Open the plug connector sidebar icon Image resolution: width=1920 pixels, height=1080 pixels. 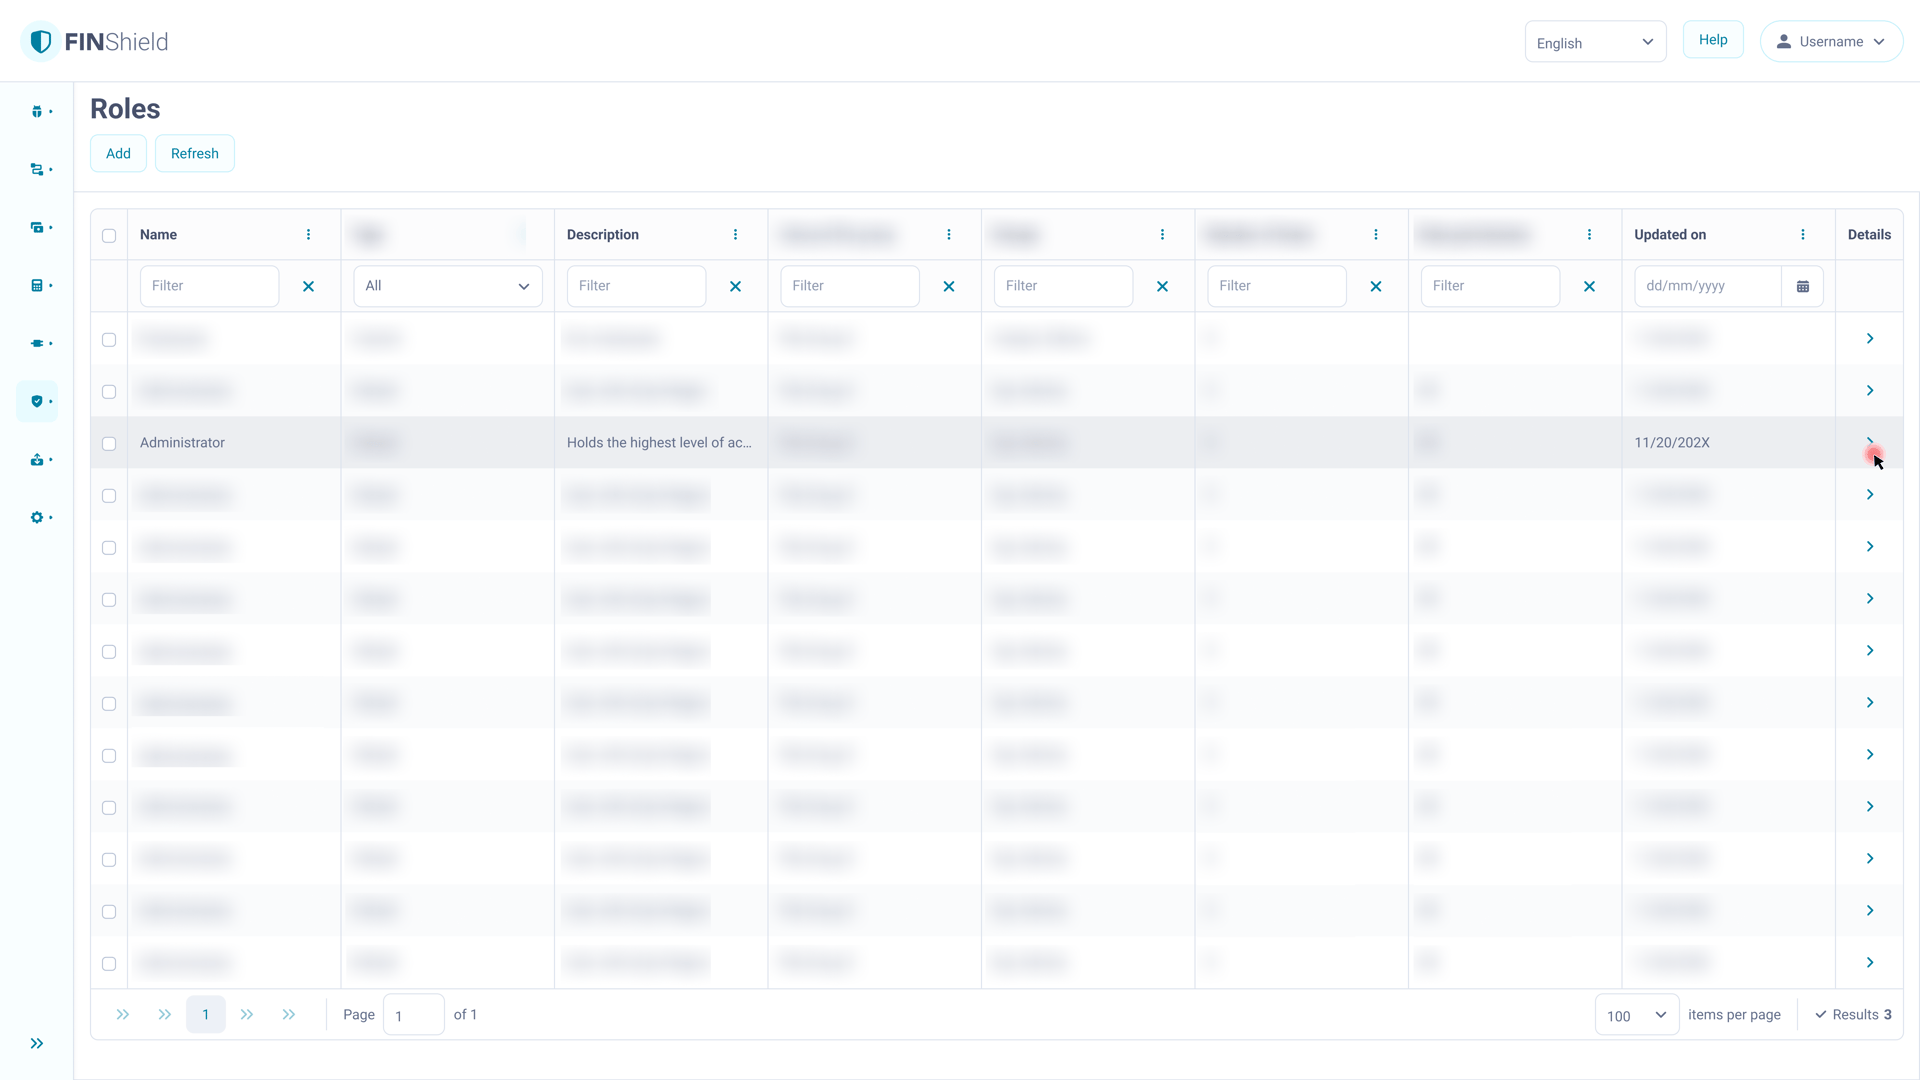click(37, 344)
